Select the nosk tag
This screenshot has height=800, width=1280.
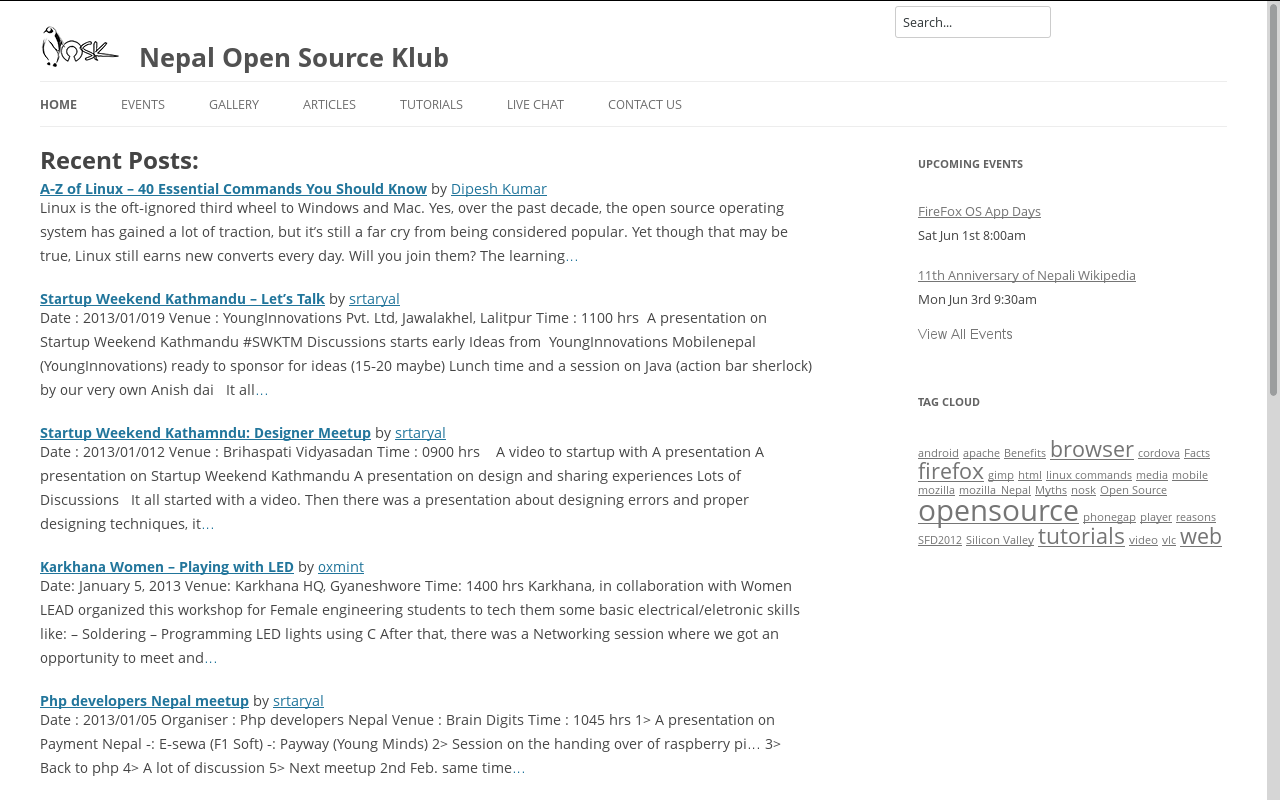(x=1083, y=490)
